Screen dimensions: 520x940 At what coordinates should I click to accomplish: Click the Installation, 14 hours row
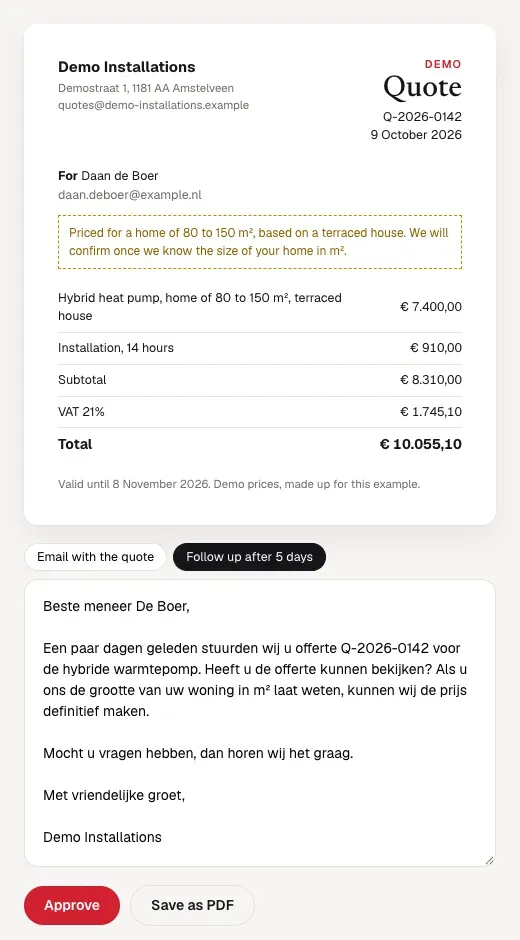[x=260, y=348]
